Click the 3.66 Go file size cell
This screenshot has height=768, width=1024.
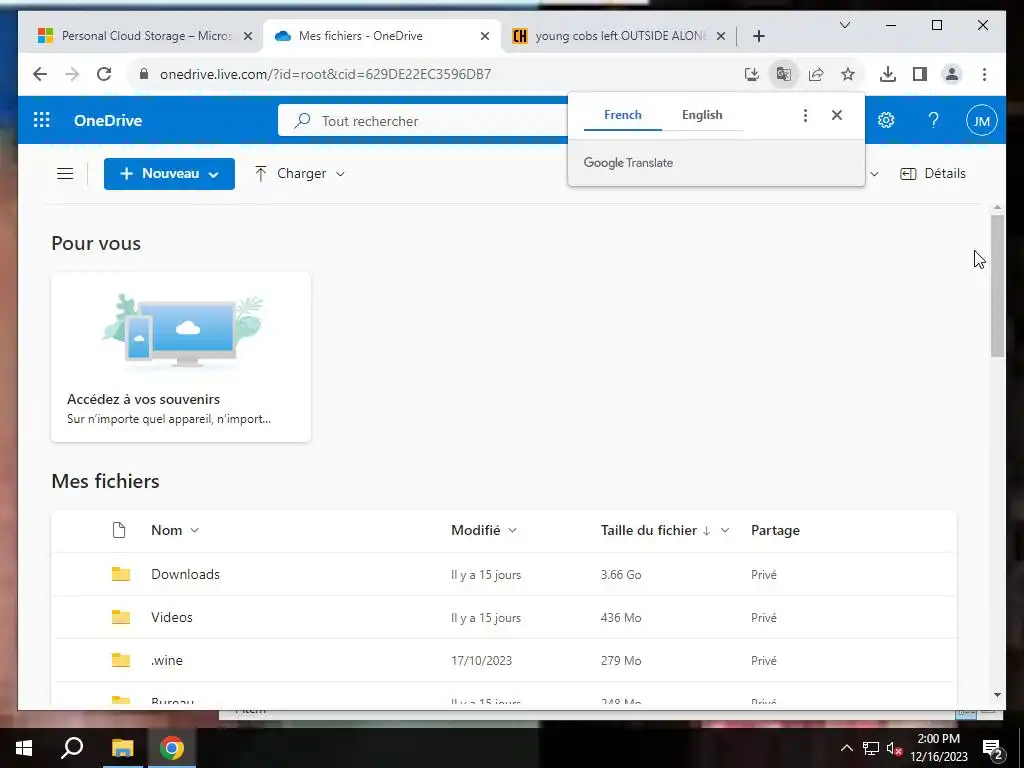coord(621,575)
